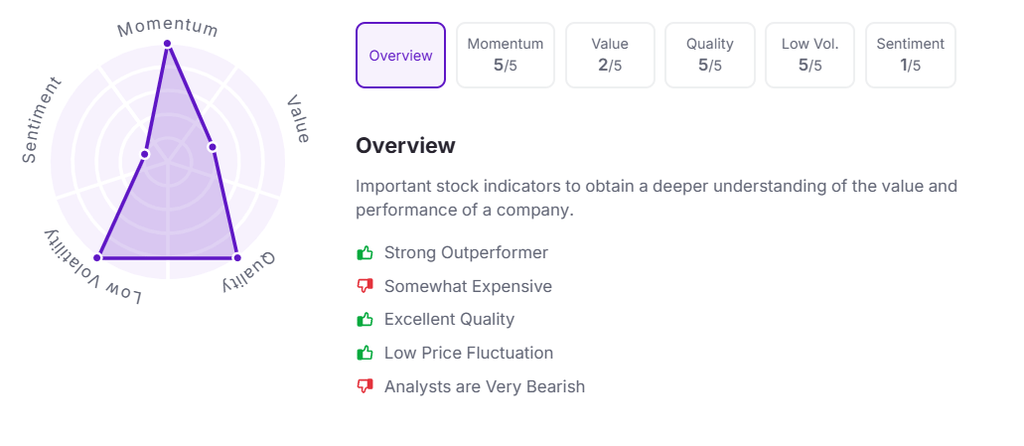Viewport: 1024px width, 446px height.
Task: Switch to the Value 2/5 tab
Action: [610, 55]
